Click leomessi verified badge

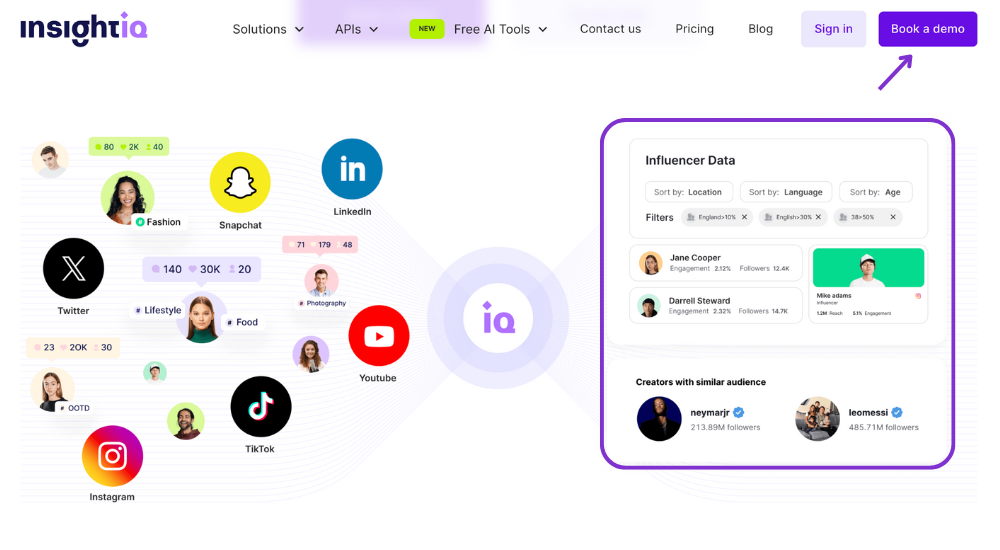[897, 412]
